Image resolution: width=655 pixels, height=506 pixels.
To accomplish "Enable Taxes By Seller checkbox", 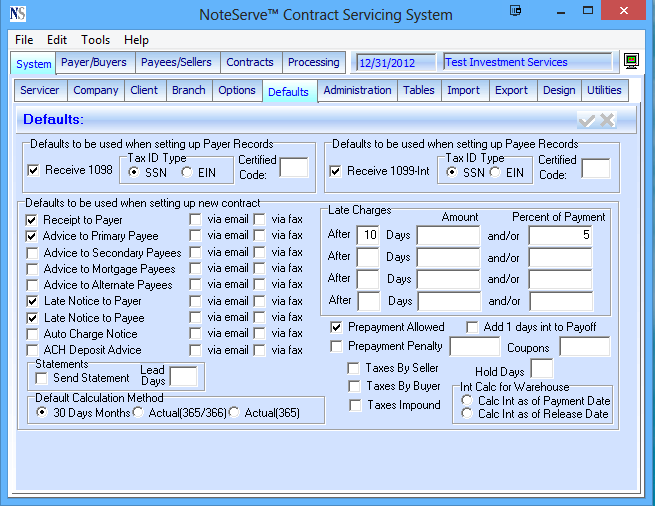I will (x=354, y=368).
